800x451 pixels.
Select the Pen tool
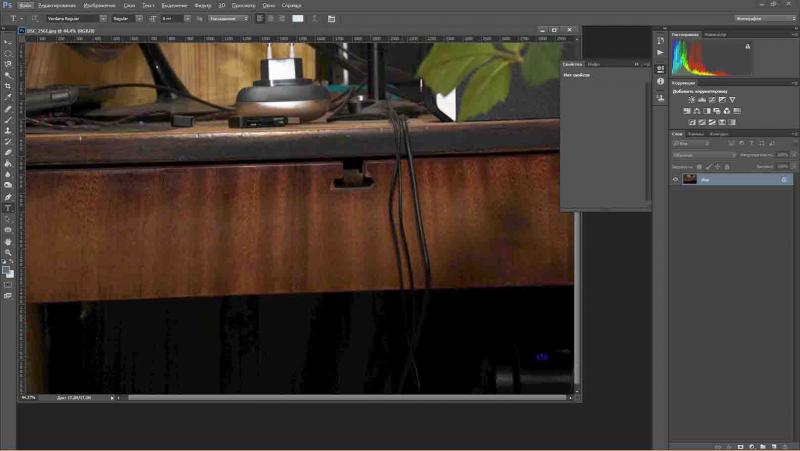[x=8, y=197]
